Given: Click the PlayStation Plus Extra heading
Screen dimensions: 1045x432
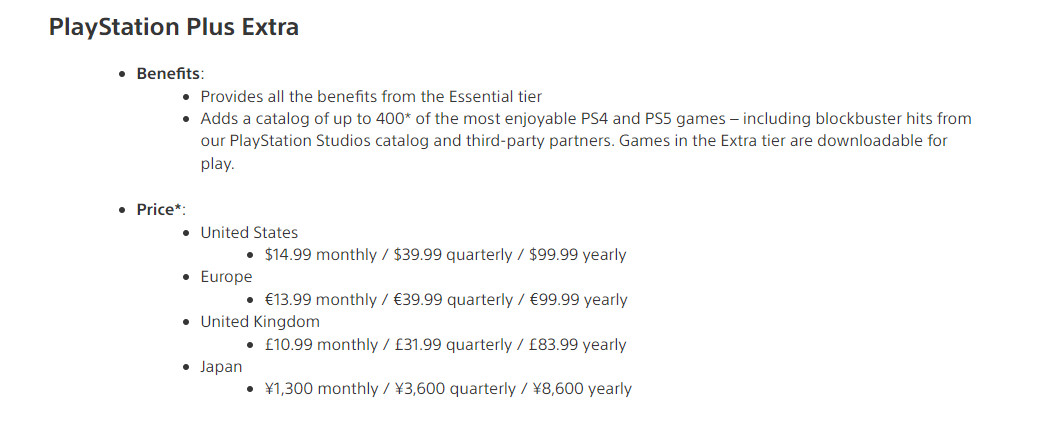Looking at the screenshot, I should [173, 27].
